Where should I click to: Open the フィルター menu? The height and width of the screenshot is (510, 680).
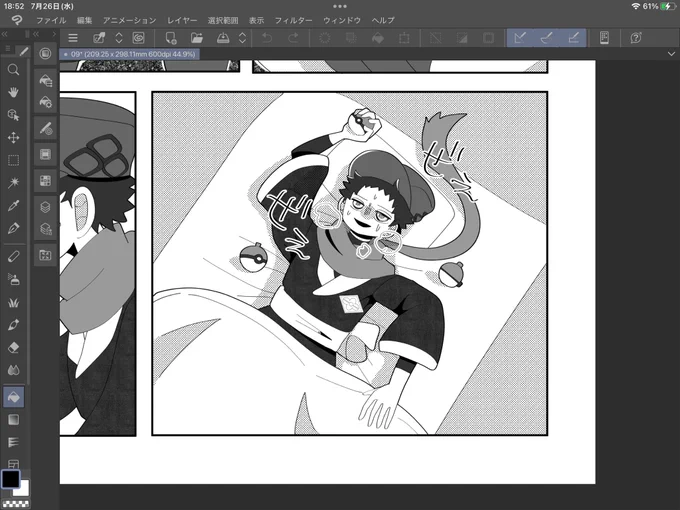coord(294,20)
